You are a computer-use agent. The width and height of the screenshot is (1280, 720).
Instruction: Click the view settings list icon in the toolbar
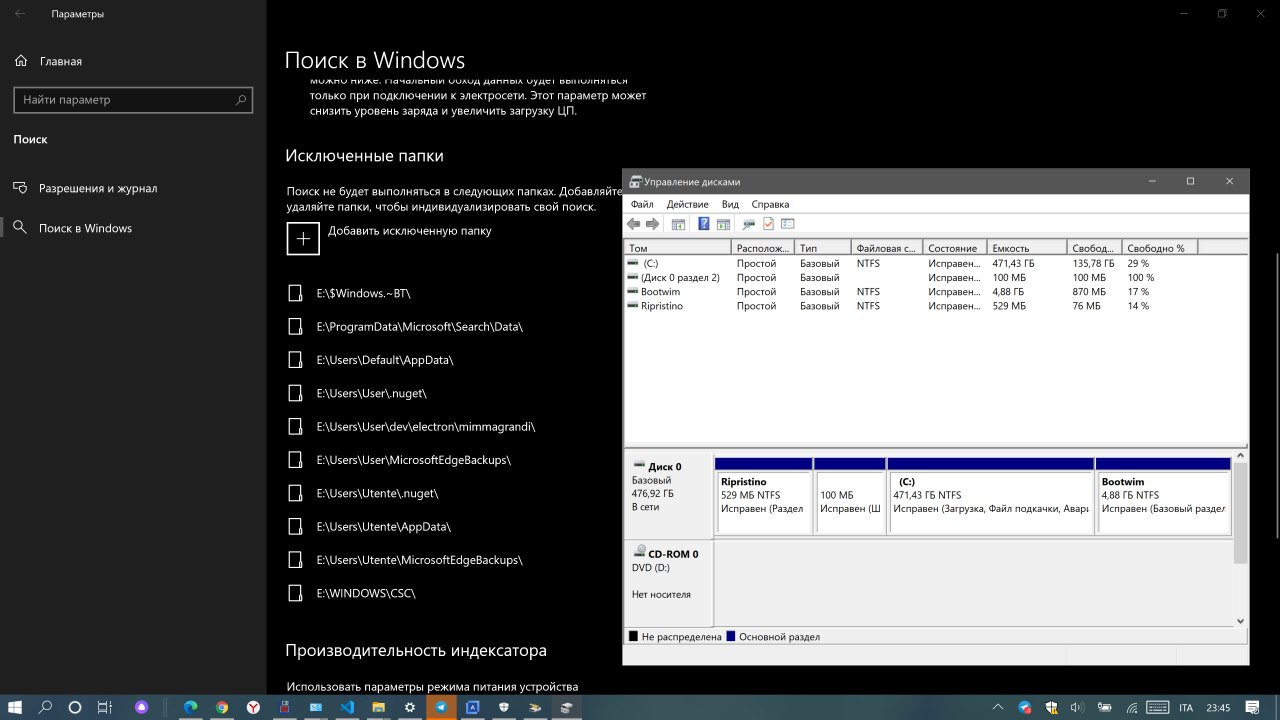787,224
